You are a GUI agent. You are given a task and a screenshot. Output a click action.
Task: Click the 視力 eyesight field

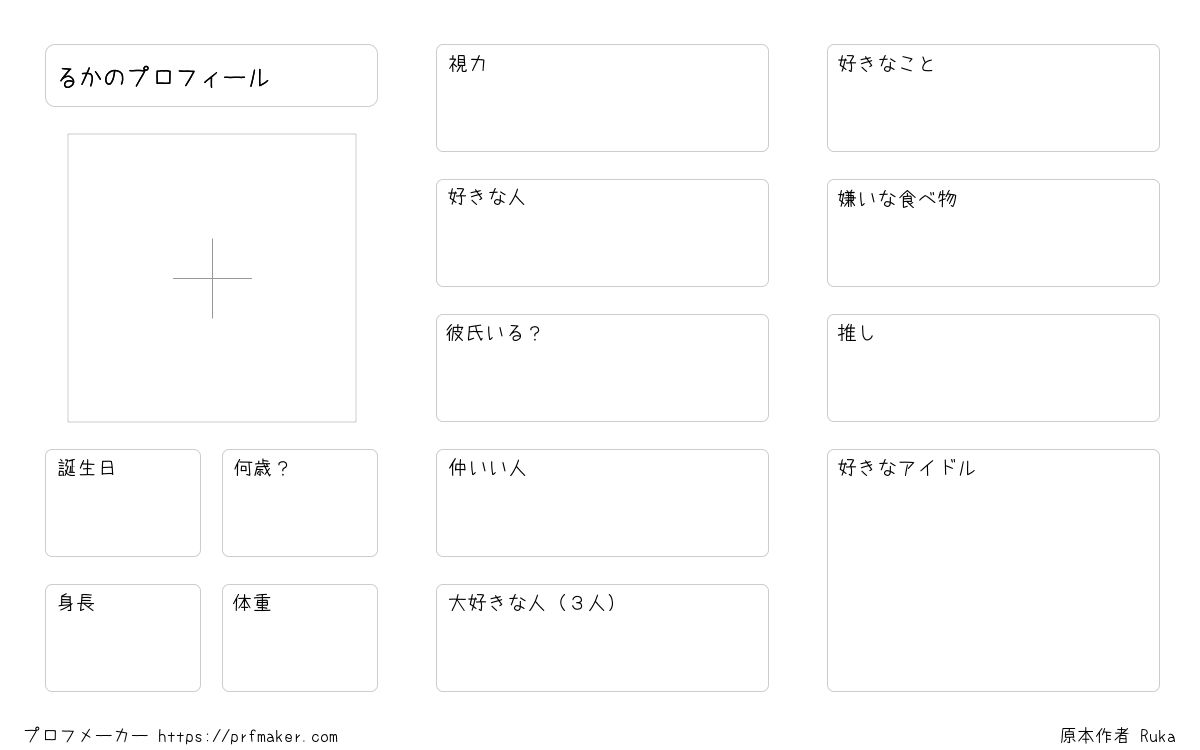click(602, 98)
